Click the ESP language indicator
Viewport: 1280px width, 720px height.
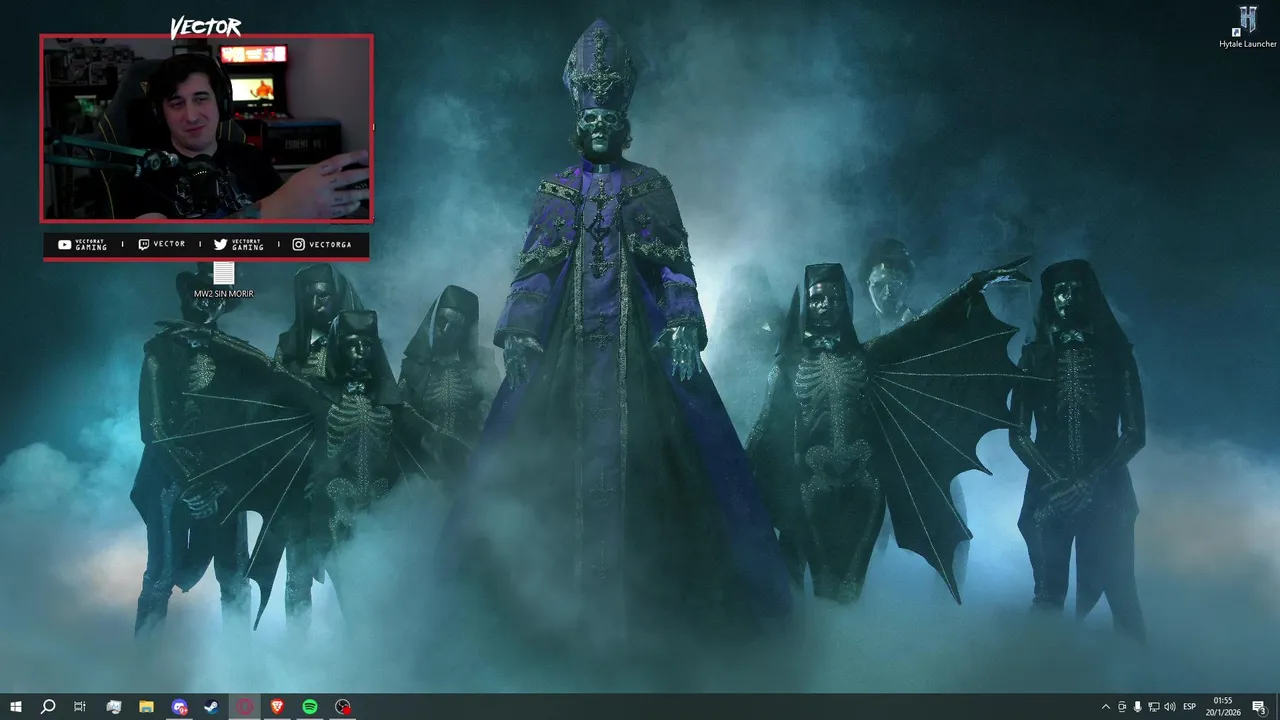tap(1190, 707)
